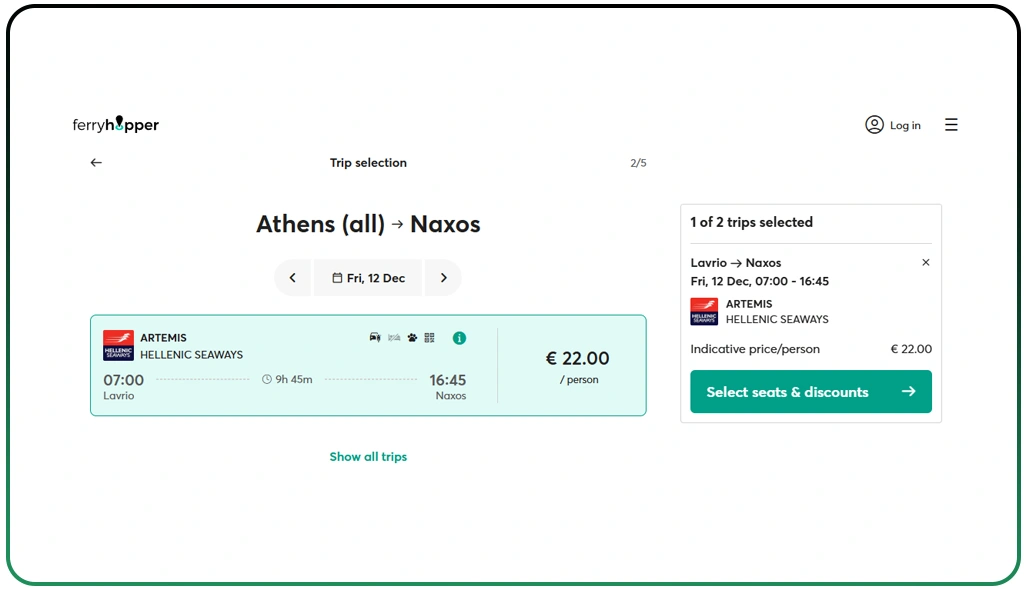Click the pets allowed paw icon

click(412, 338)
